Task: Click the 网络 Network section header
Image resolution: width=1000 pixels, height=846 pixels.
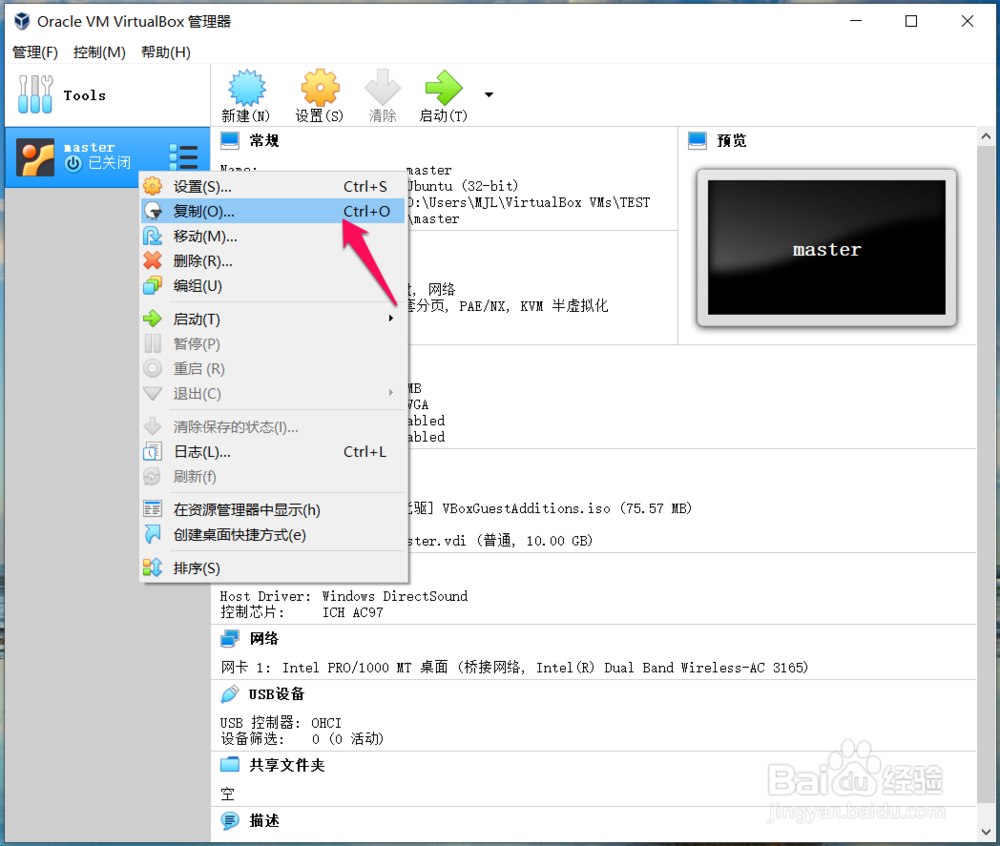Action: (264, 638)
